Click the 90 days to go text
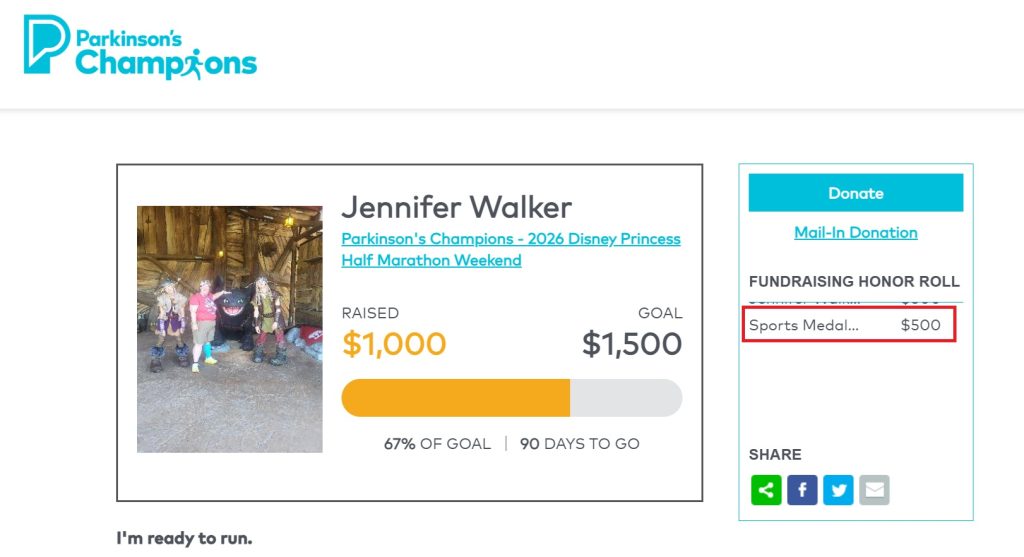The height and width of the screenshot is (557, 1024). tap(579, 443)
